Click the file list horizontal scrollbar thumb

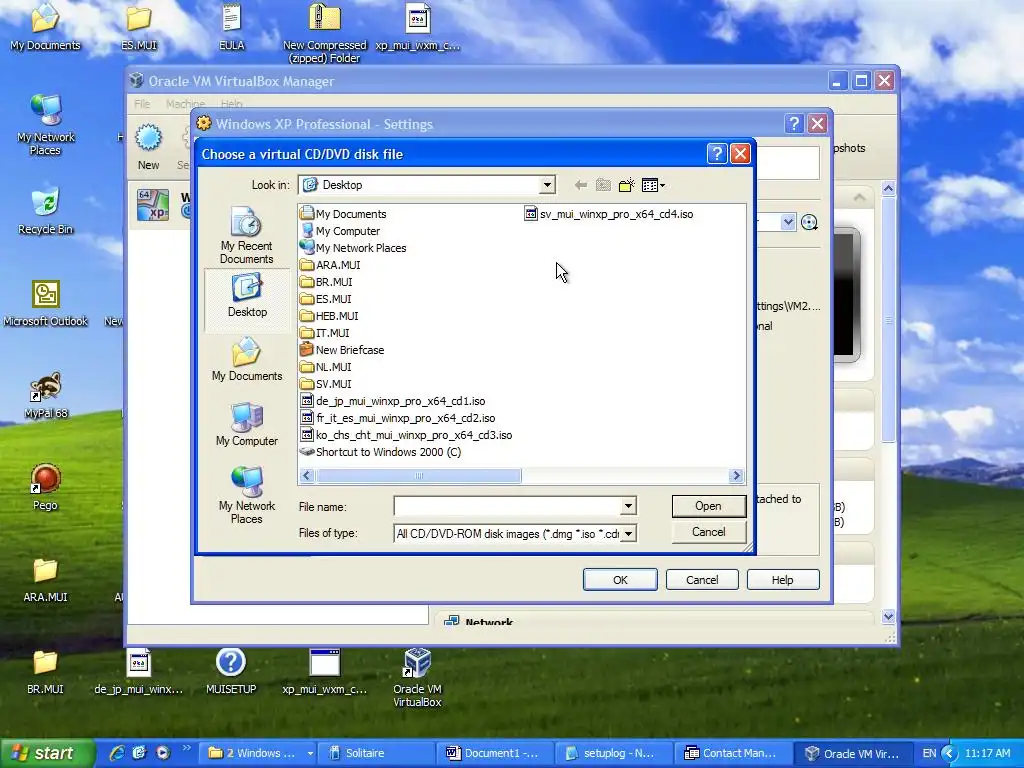(x=419, y=476)
